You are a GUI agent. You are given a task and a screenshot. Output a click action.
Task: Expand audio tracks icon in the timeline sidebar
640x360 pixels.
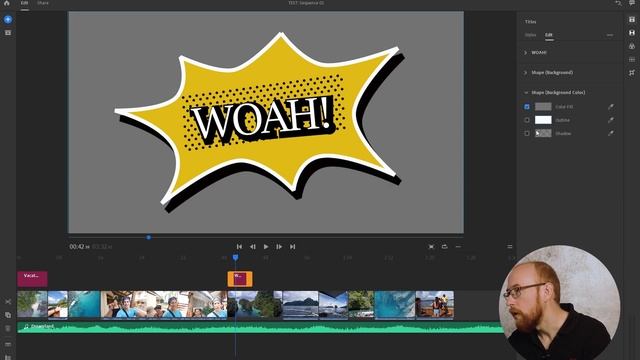tap(8, 345)
